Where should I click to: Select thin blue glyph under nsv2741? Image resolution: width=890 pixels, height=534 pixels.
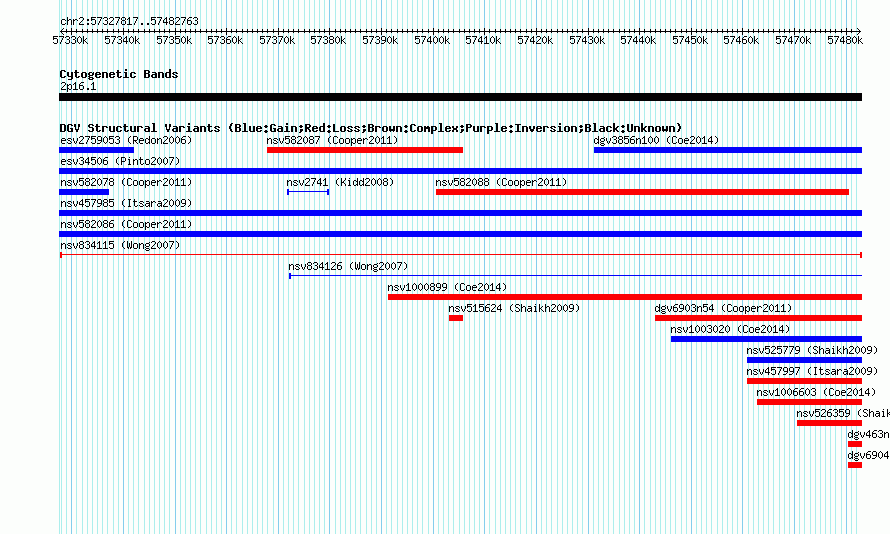pyautogui.click(x=308, y=192)
